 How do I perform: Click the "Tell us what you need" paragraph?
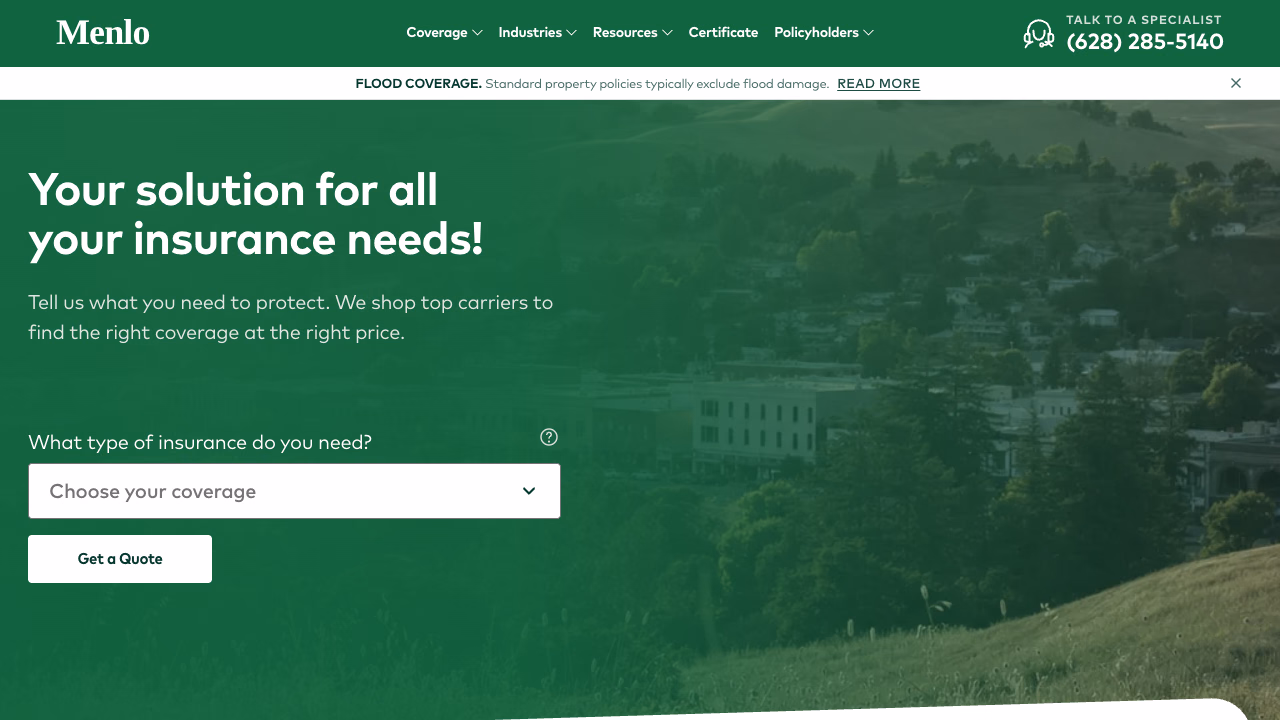(x=290, y=317)
